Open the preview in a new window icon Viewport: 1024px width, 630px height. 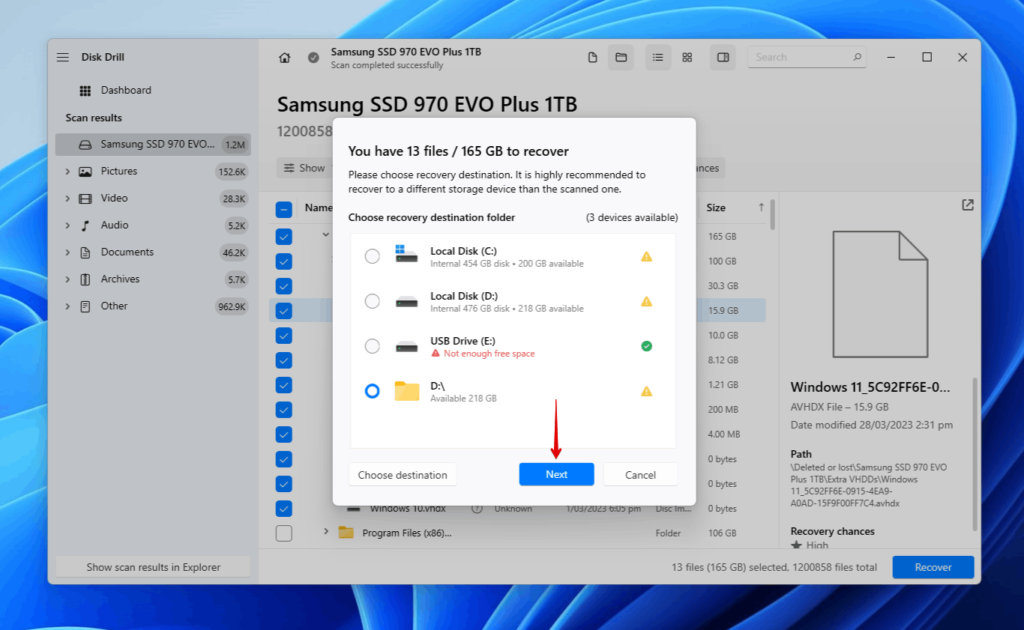tap(967, 204)
